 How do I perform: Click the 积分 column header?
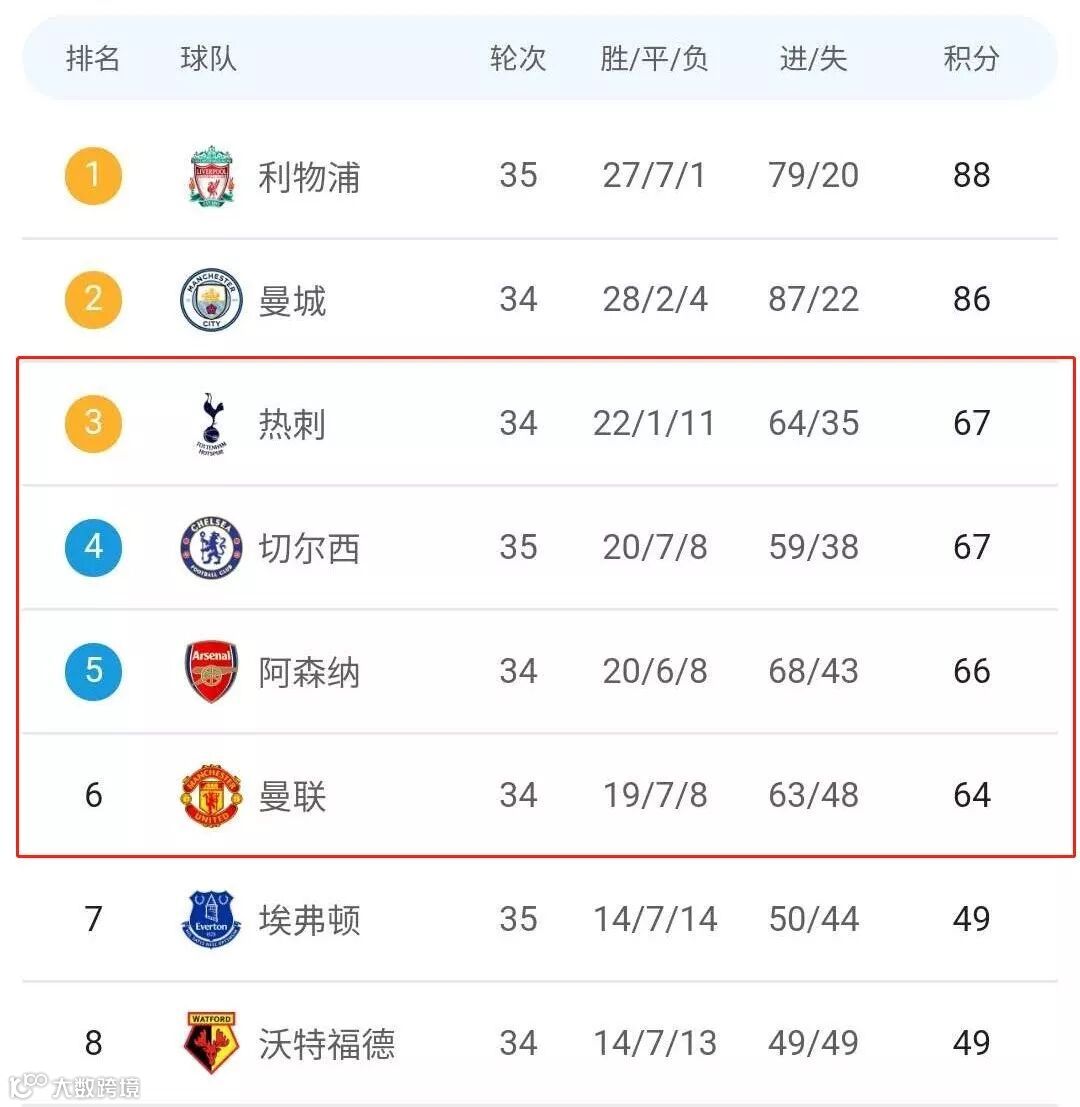click(x=971, y=59)
